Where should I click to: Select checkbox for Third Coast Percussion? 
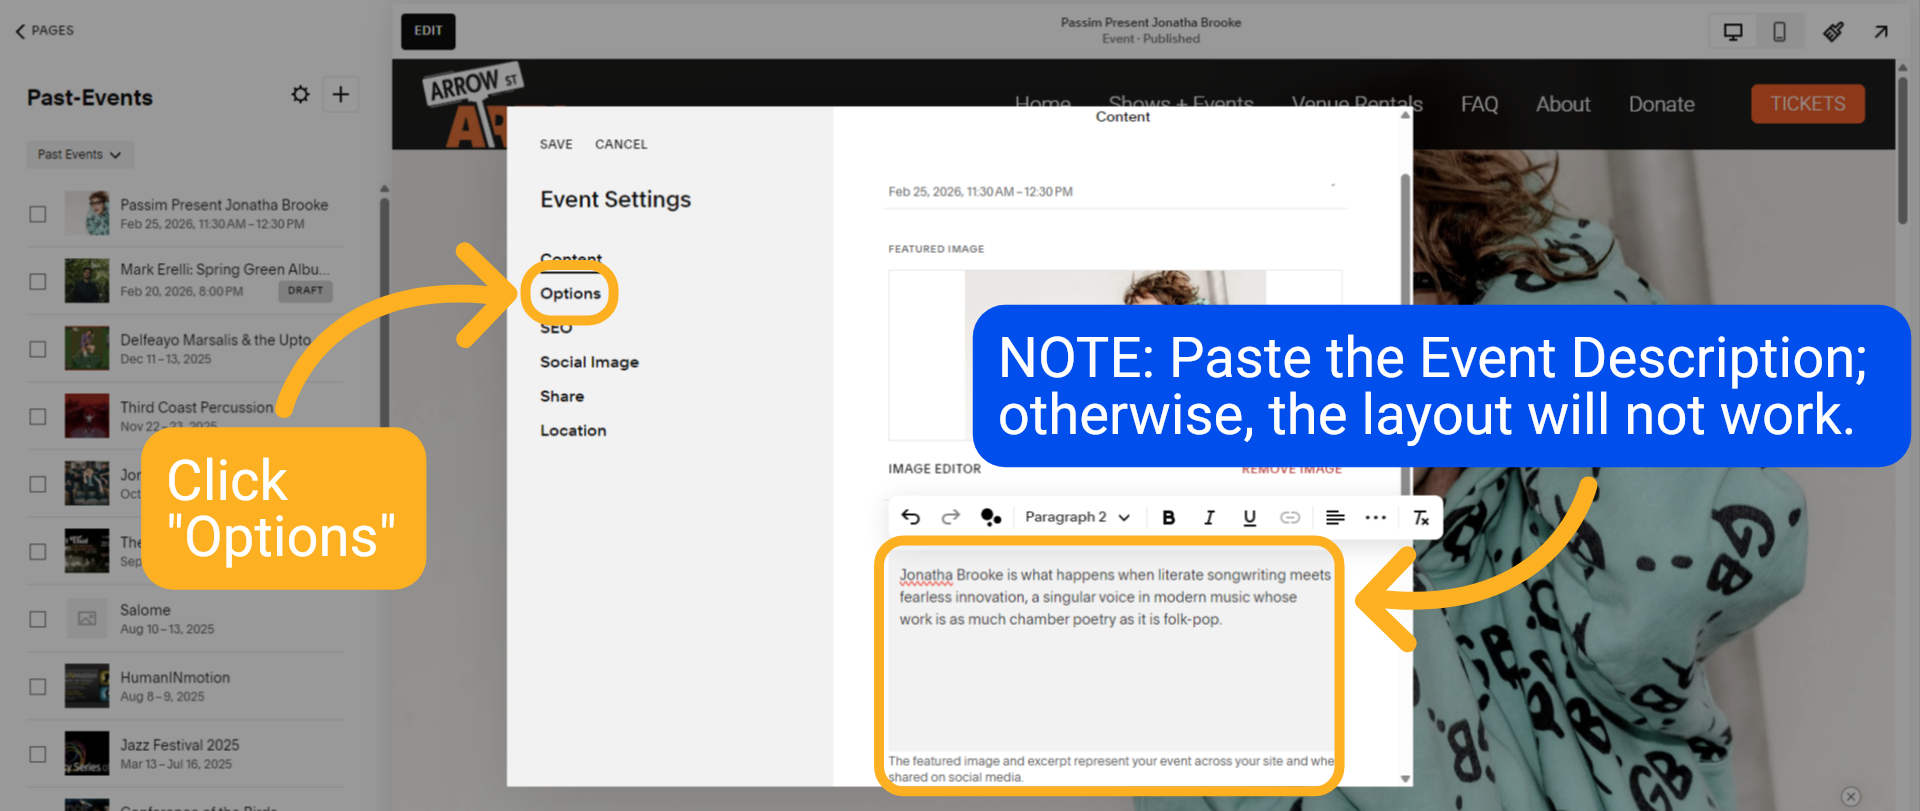point(38,416)
